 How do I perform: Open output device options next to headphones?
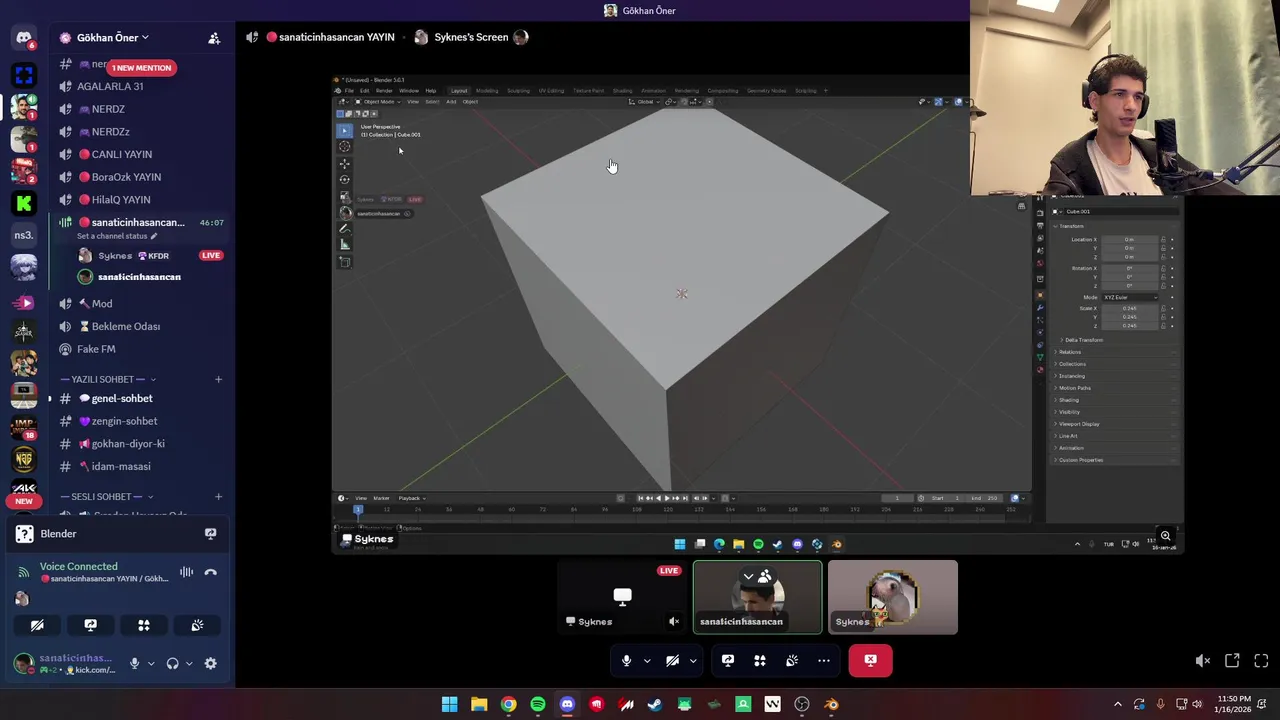click(189, 663)
